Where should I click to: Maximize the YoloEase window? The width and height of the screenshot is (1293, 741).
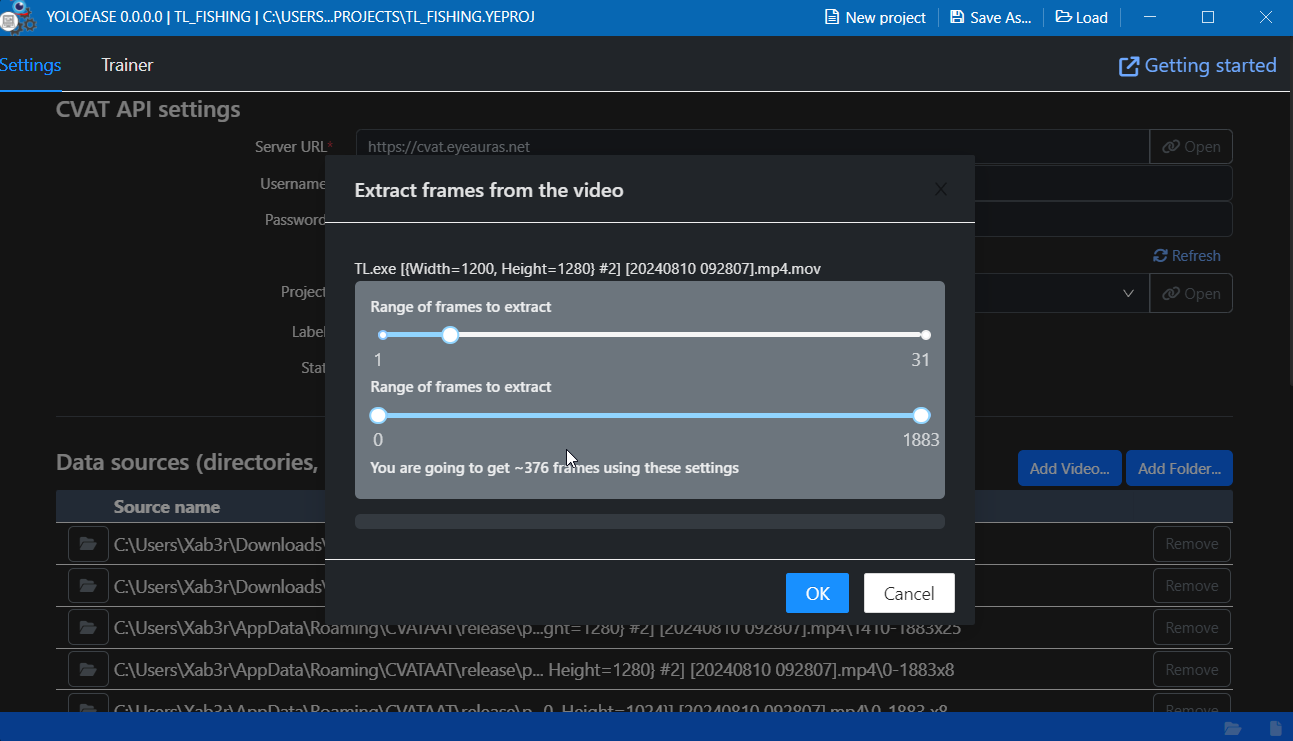(1207, 17)
